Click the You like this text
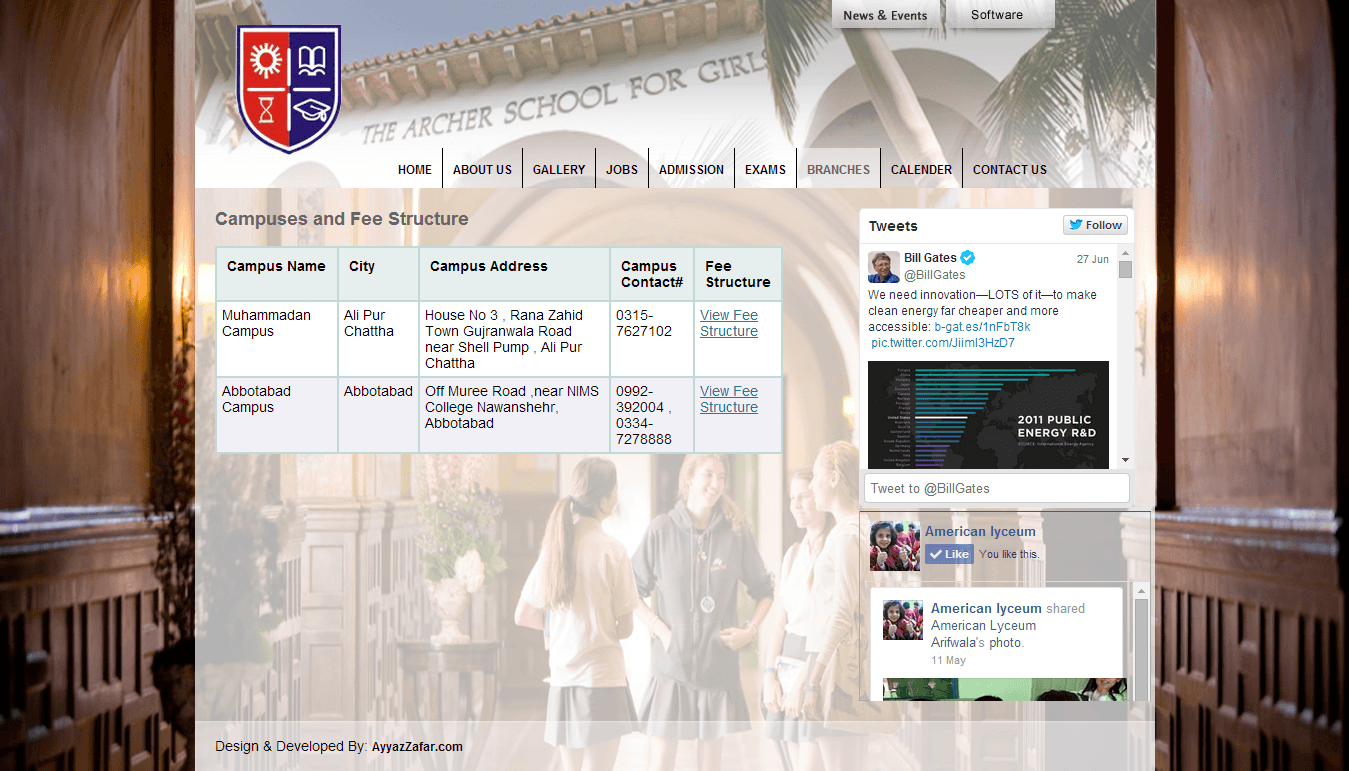Screen dimensions: 1349x771 [x=1009, y=554]
